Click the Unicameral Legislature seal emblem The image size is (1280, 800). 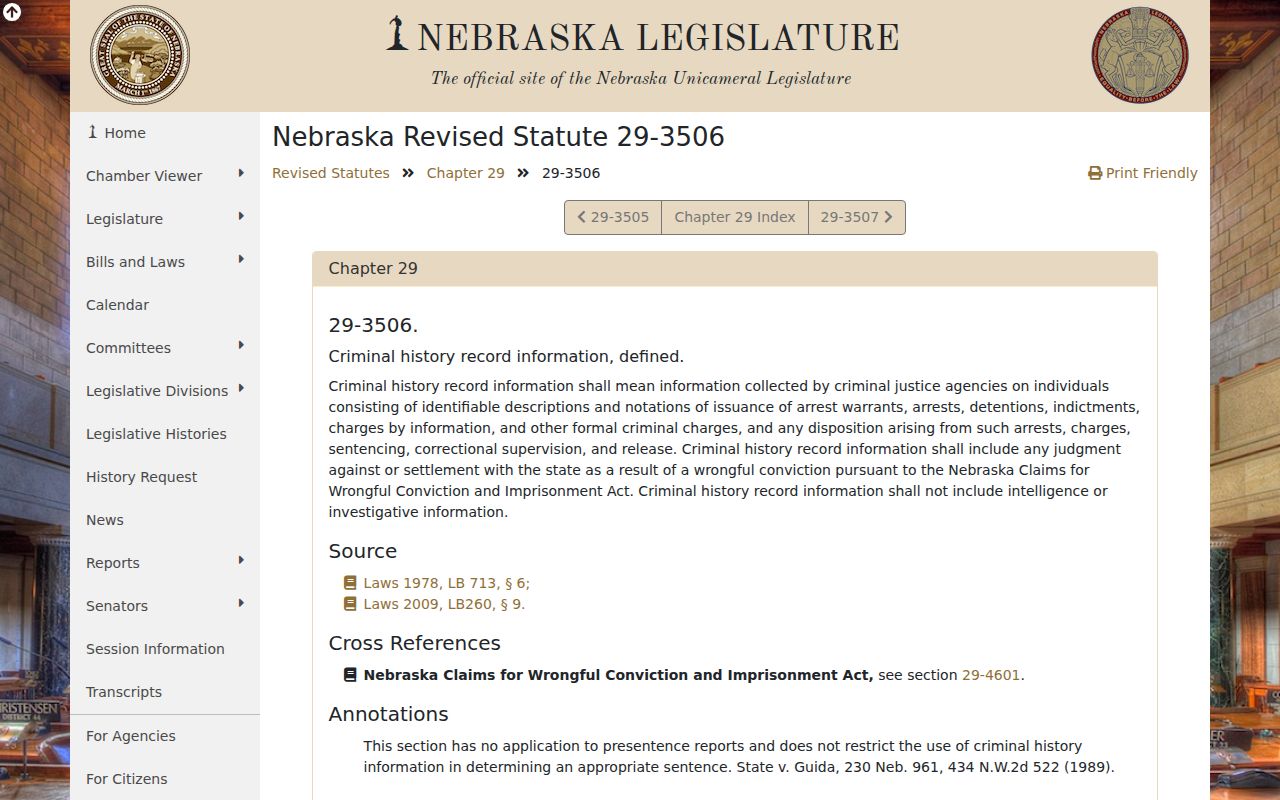[1140, 56]
